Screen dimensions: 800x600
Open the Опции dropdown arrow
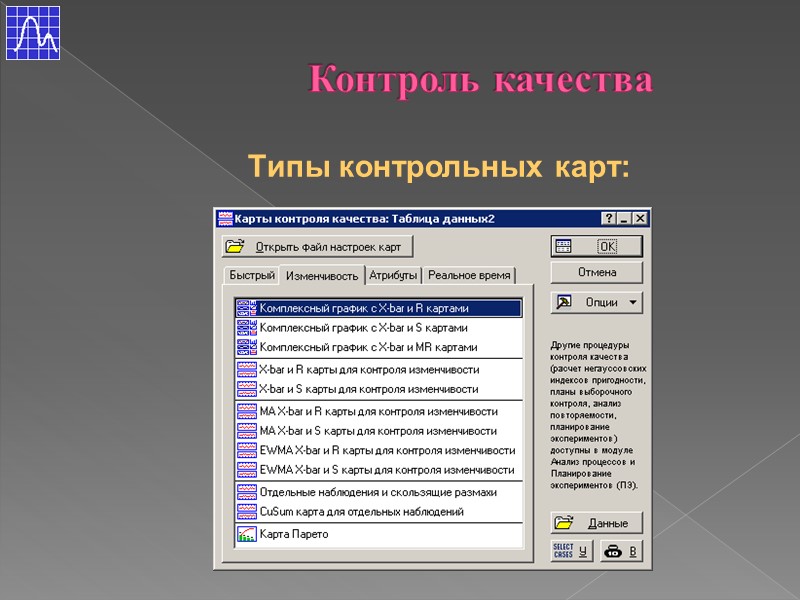coord(633,301)
